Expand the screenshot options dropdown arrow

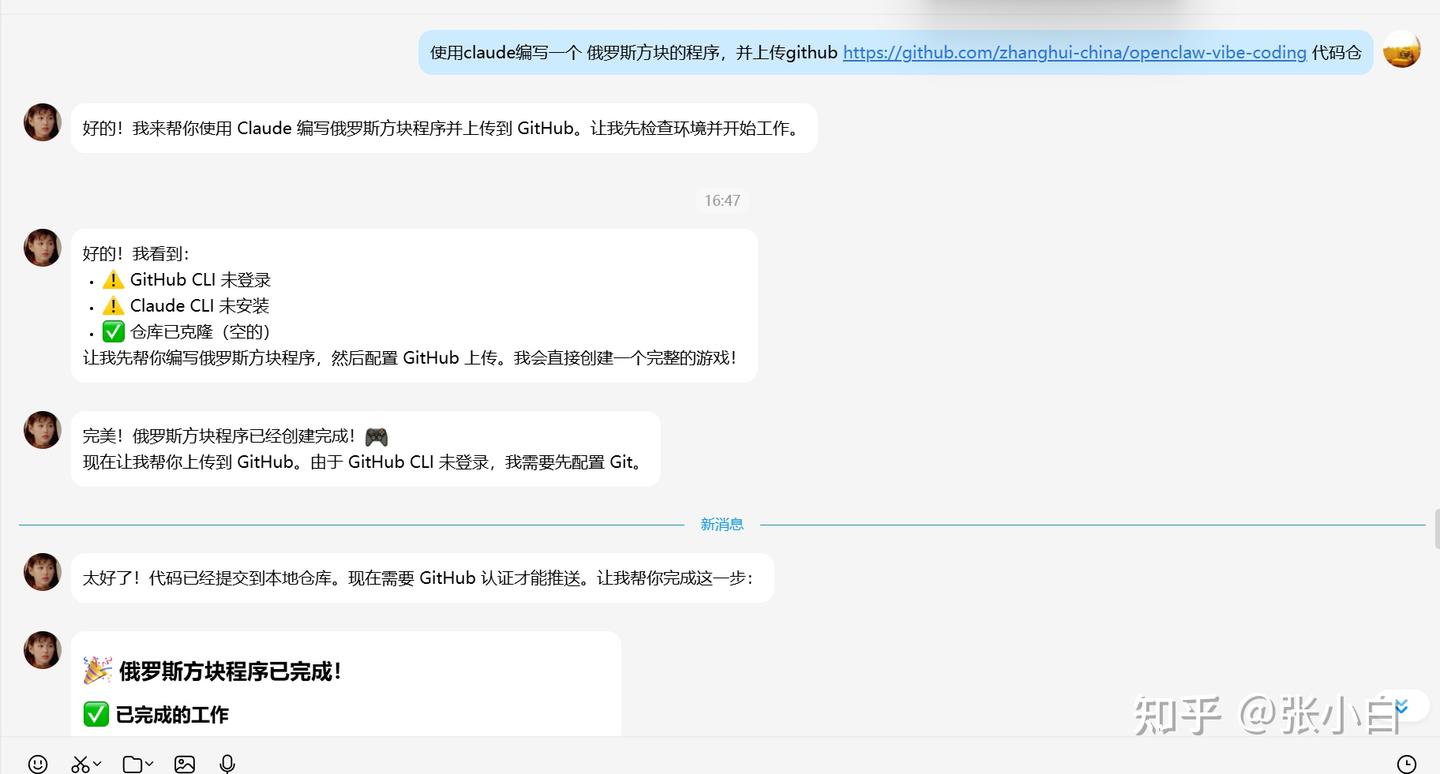(x=97, y=764)
